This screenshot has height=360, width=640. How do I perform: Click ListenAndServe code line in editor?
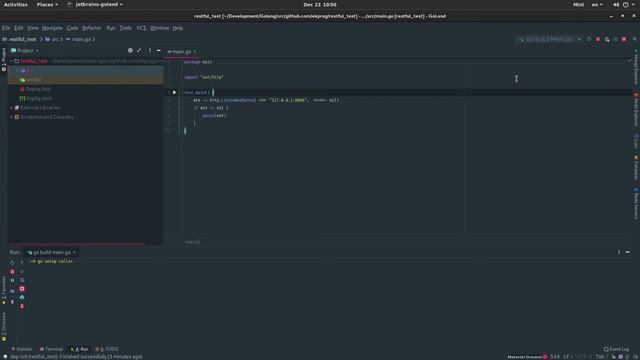point(266,100)
